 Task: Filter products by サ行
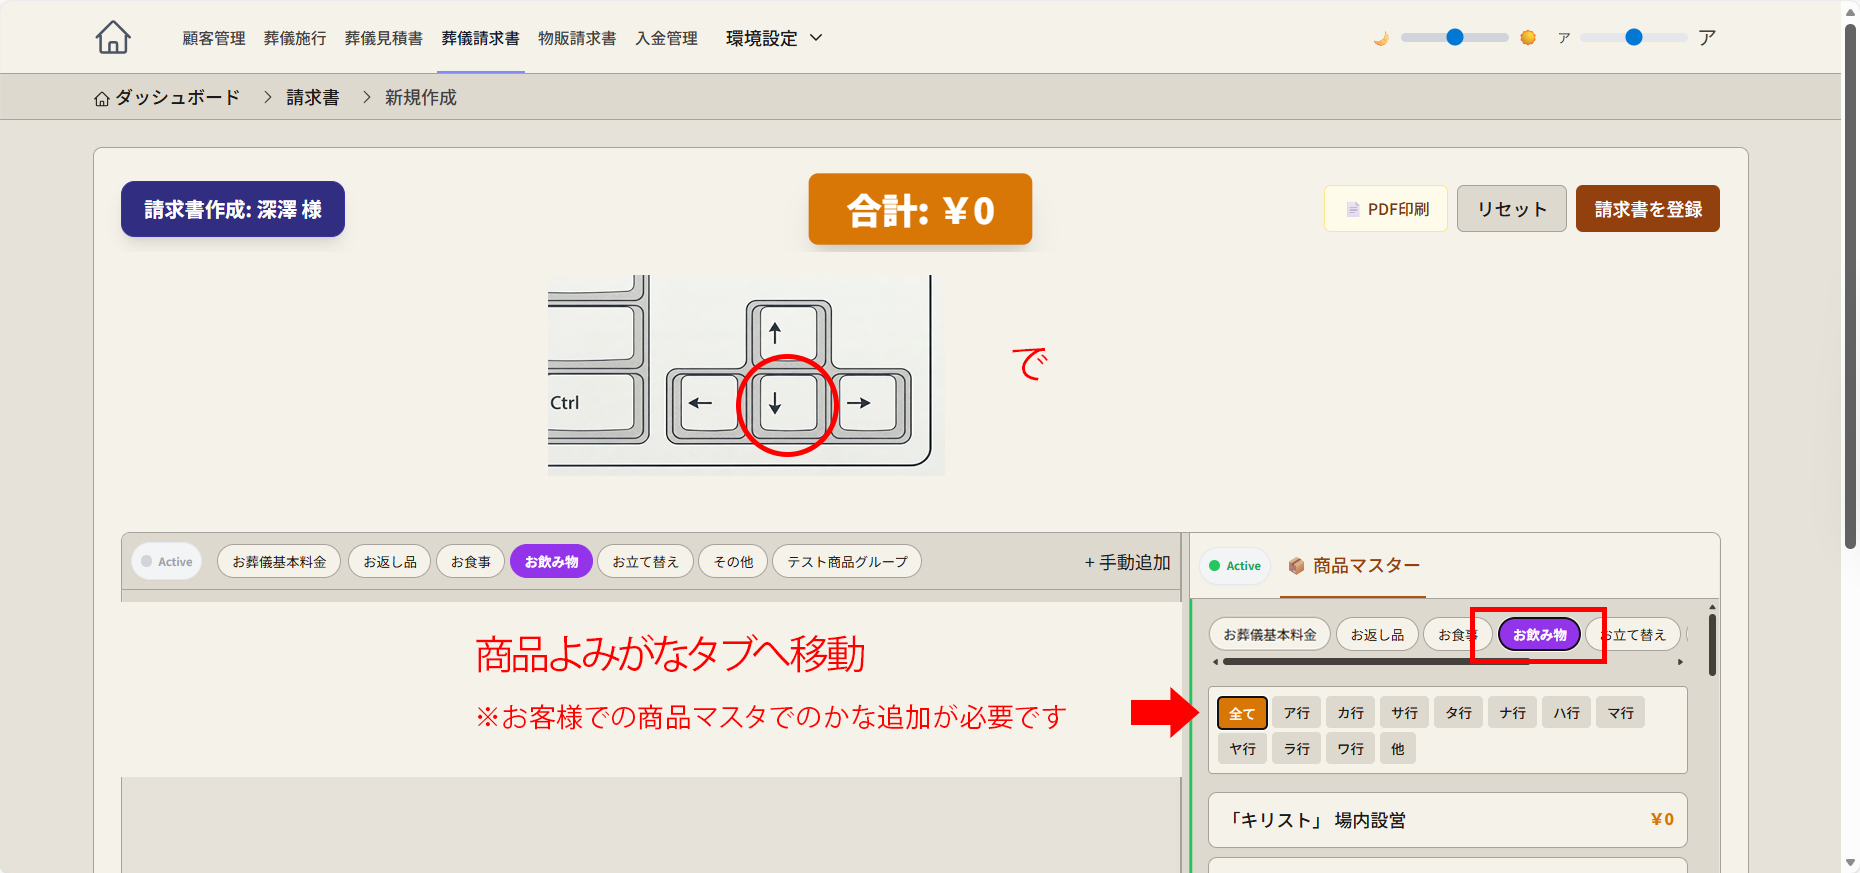1405,713
